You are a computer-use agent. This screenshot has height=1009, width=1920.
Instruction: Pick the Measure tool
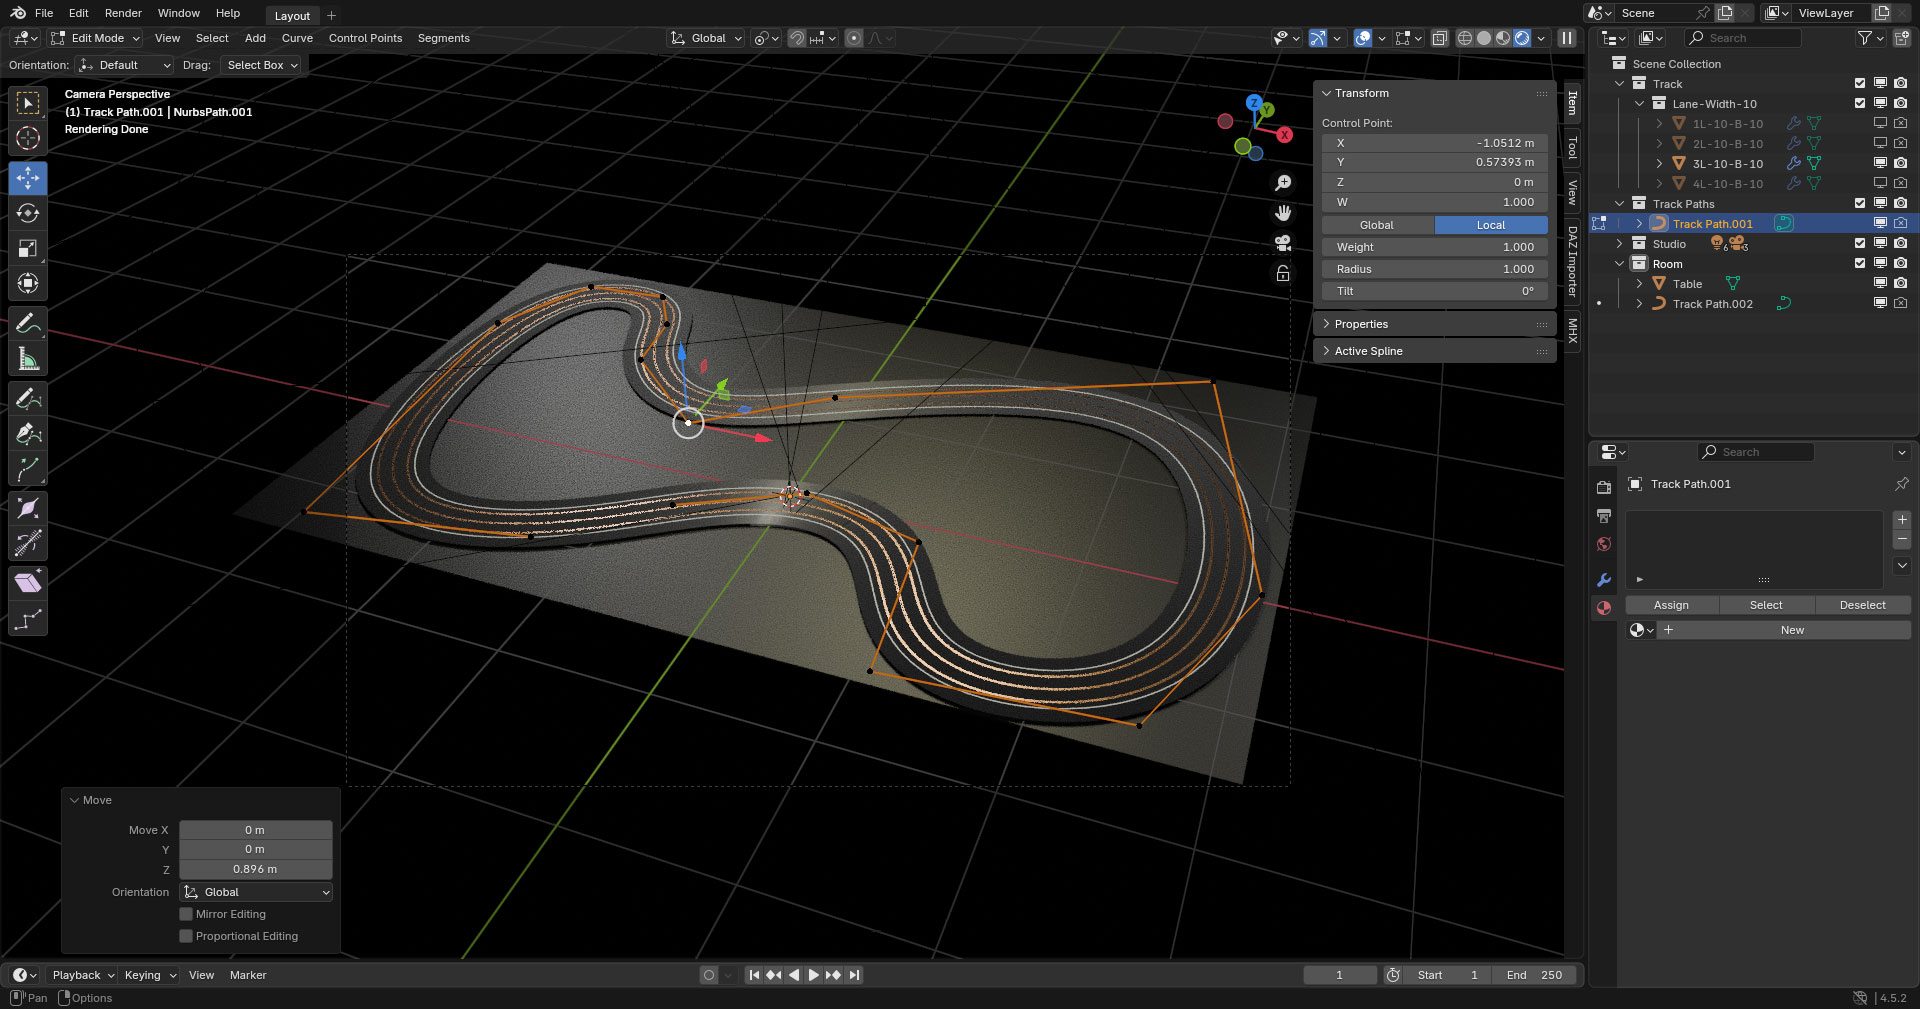click(28, 357)
